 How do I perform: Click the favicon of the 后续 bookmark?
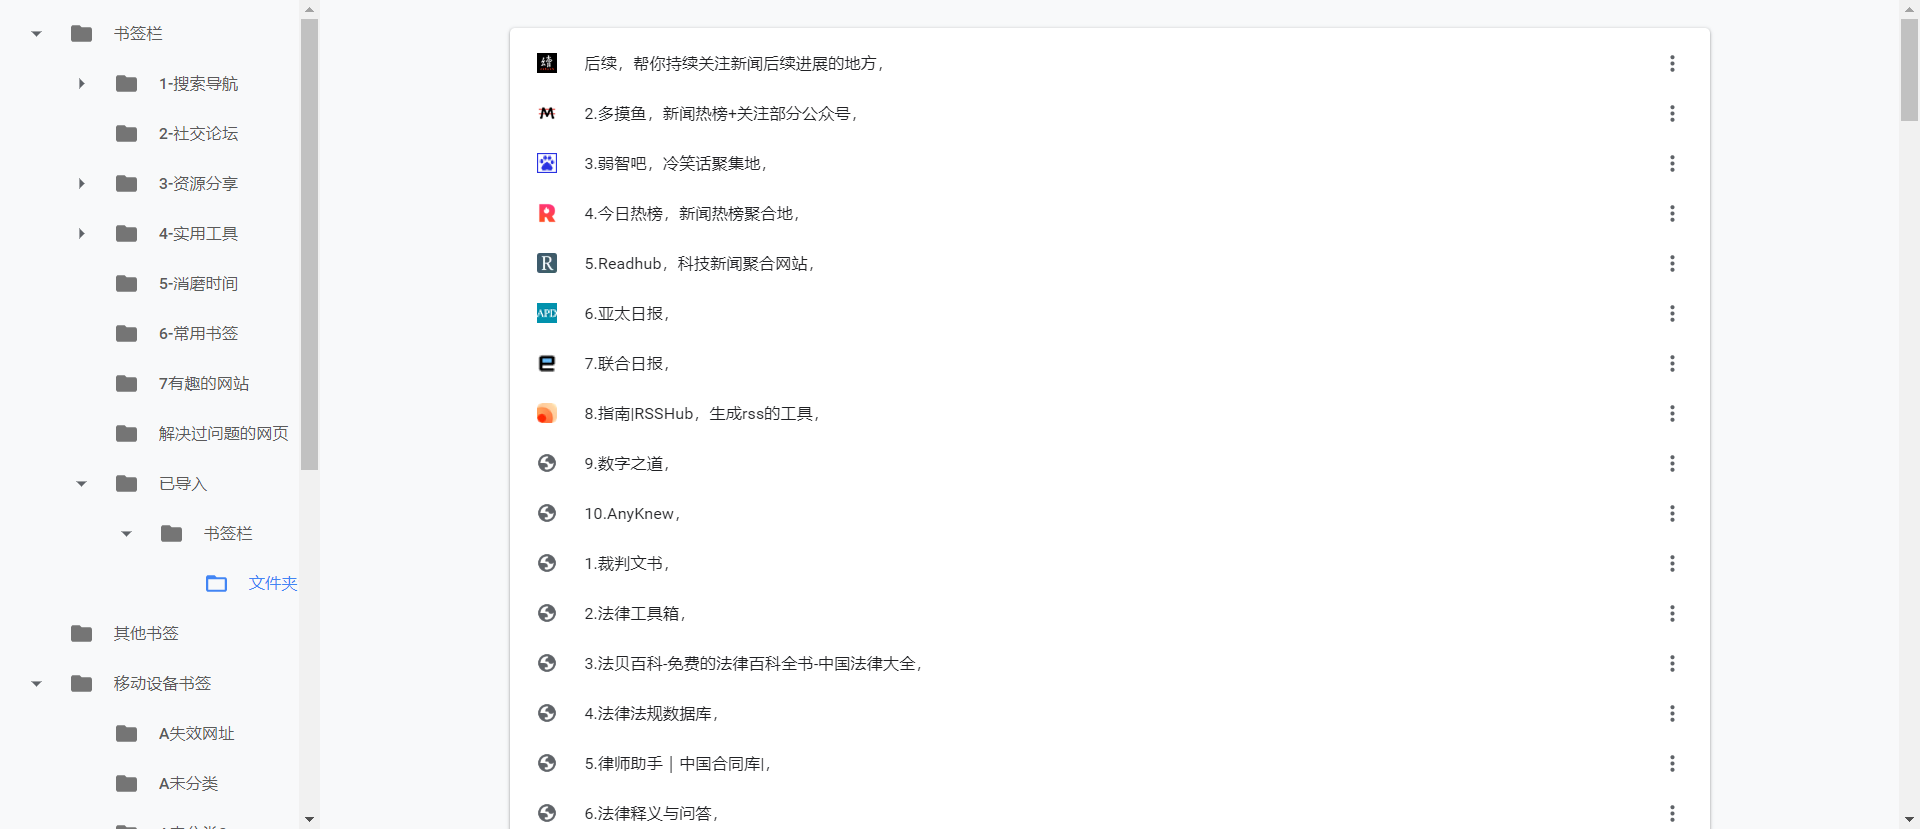coord(547,63)
